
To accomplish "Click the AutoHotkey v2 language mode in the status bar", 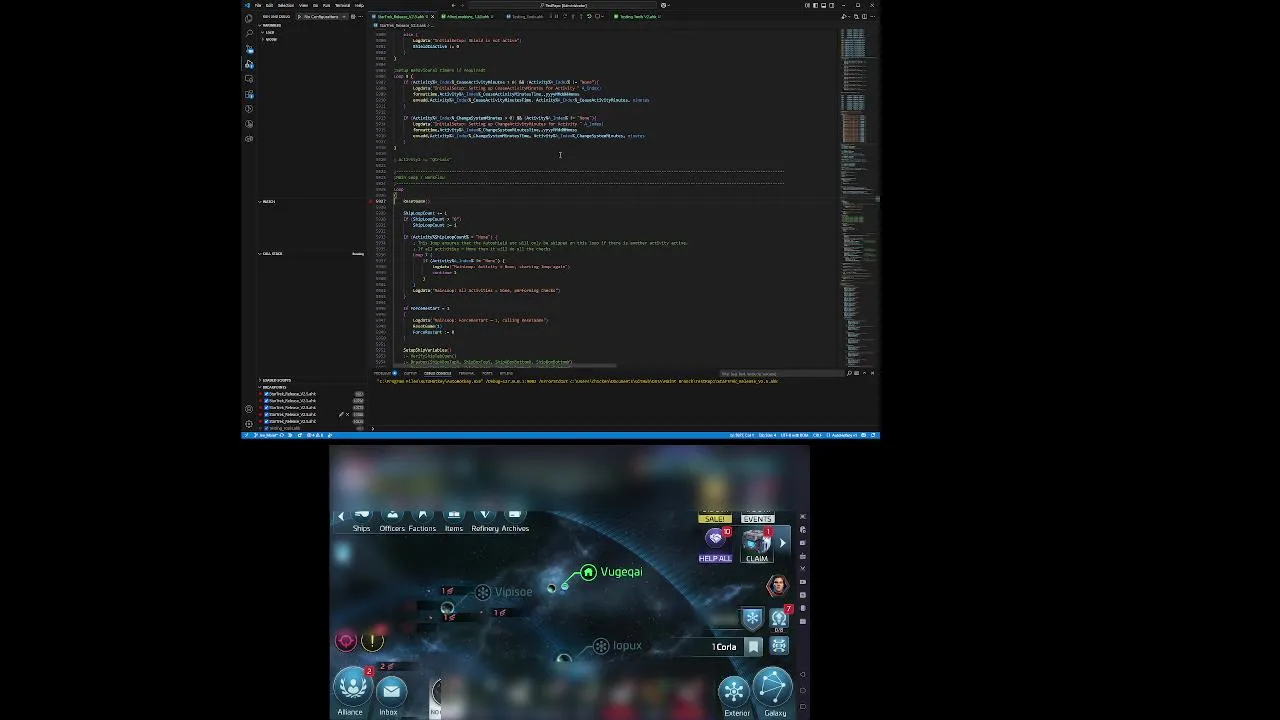I will 842,435.
